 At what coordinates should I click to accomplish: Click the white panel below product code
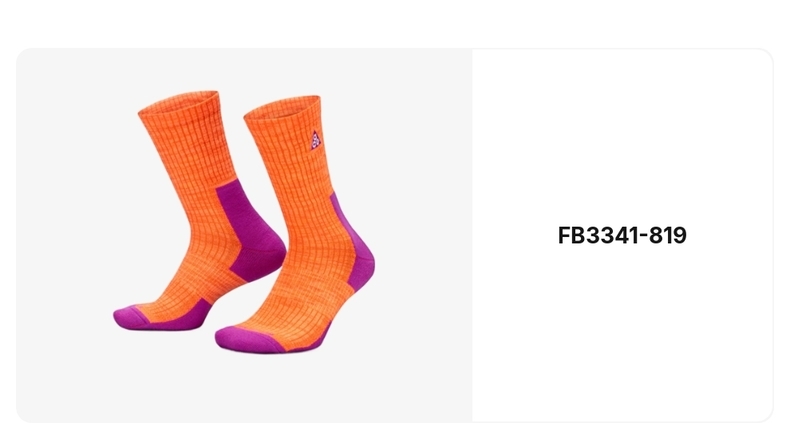pyautogui.click(x=622, y=332)
